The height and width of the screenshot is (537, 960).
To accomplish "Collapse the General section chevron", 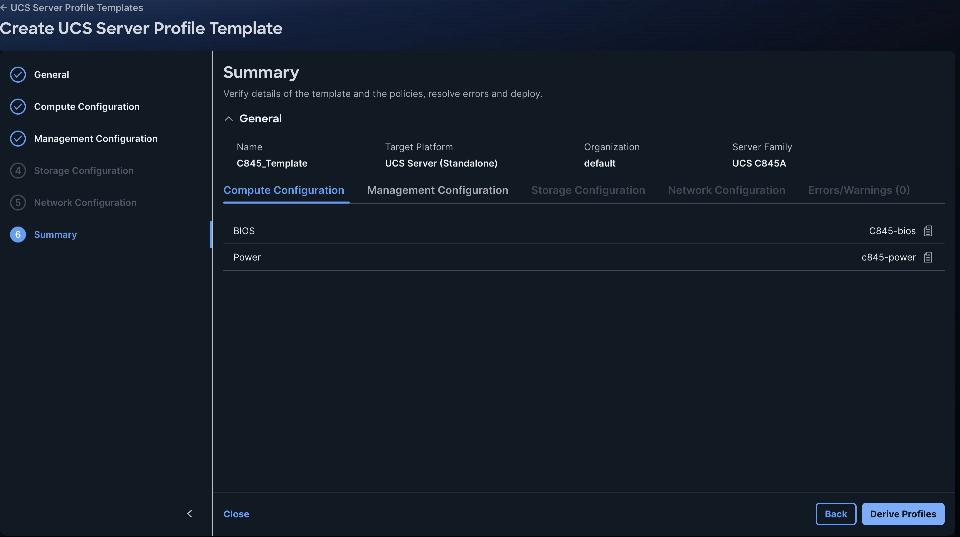I will tap(228, 119).
